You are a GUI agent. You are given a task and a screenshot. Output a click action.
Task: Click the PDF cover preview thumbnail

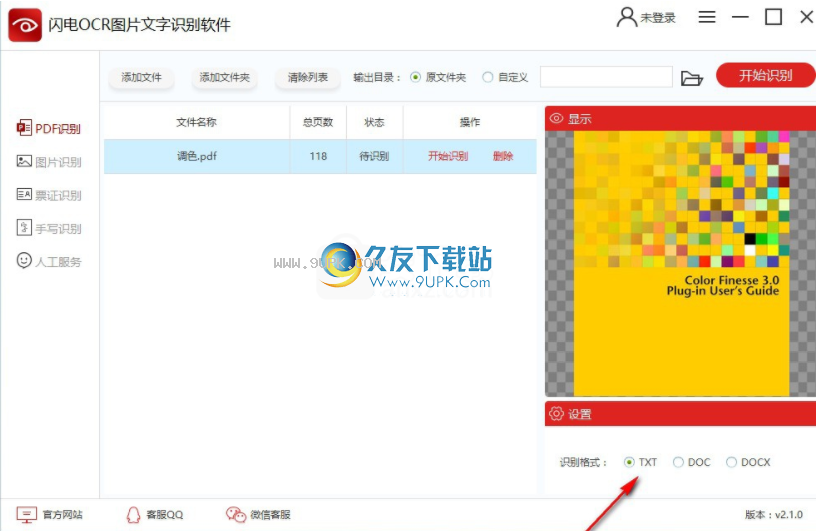[x=681, y=263]
